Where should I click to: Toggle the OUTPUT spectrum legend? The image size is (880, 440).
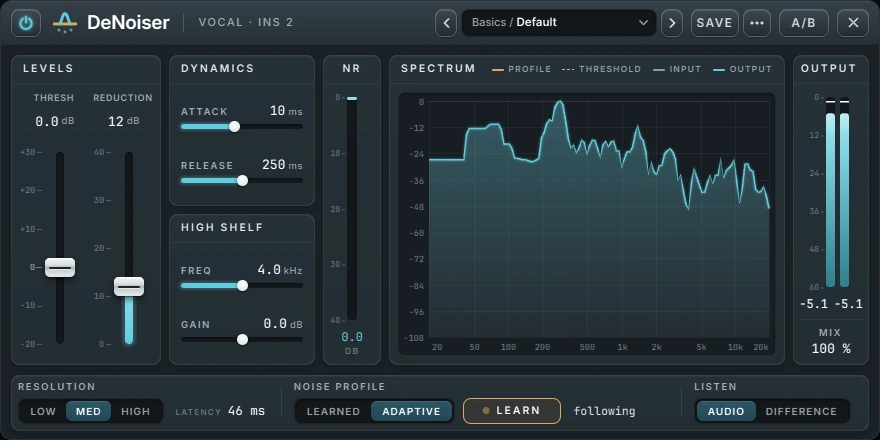(742, 69)
